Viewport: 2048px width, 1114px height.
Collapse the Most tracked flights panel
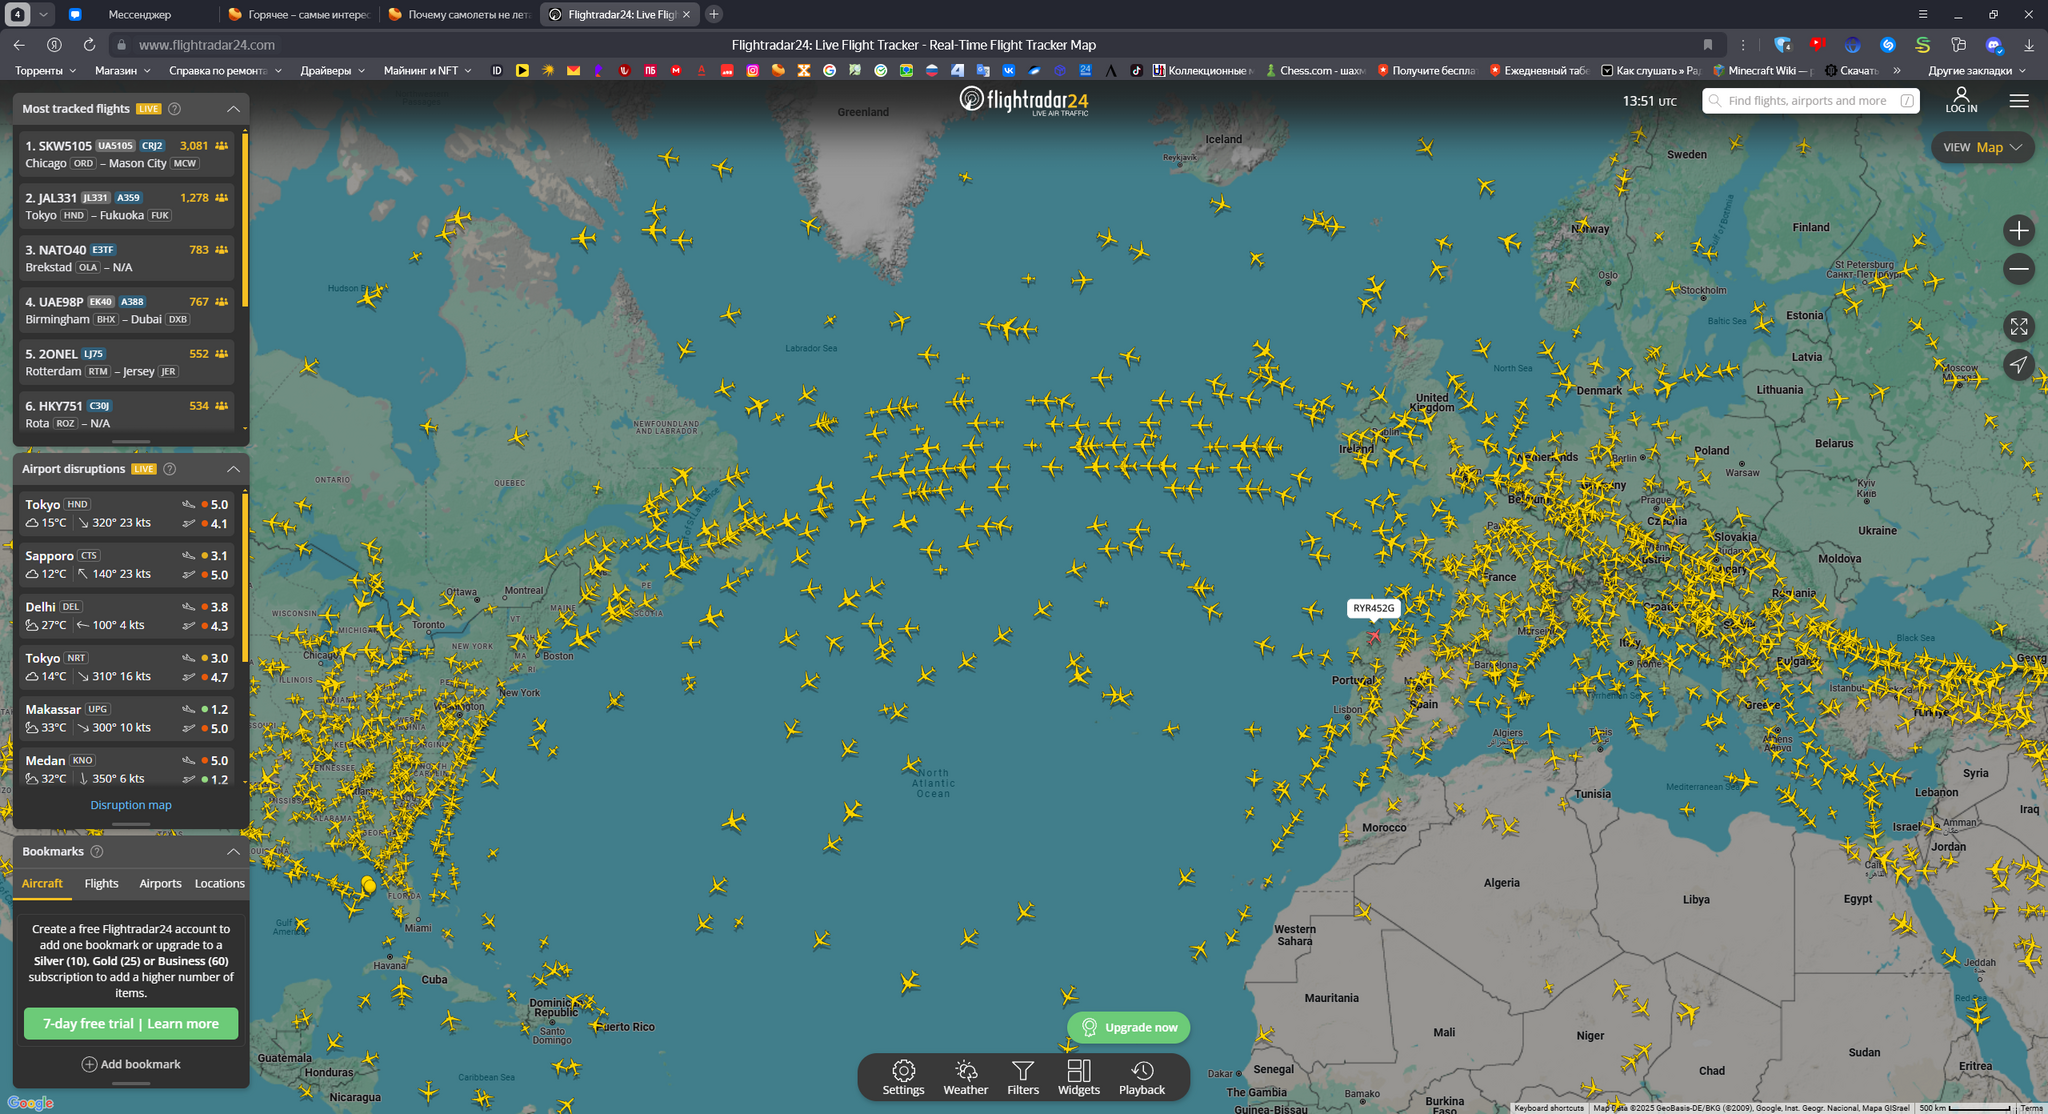(x=233, y=109)
